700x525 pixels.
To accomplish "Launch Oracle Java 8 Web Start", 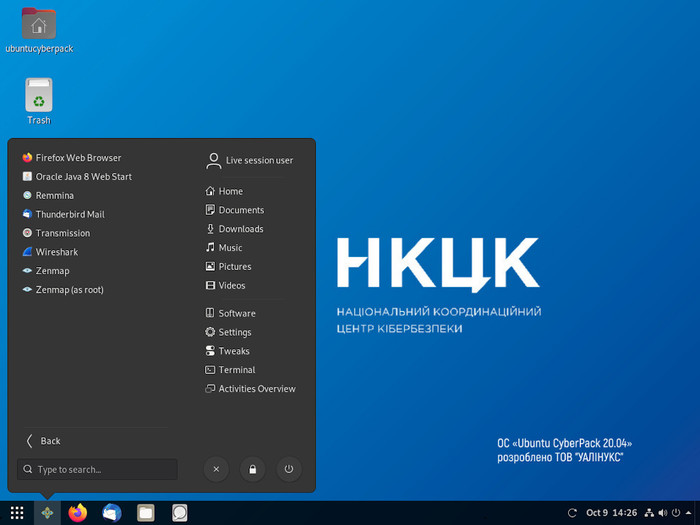I will click(x=83, y=177).
